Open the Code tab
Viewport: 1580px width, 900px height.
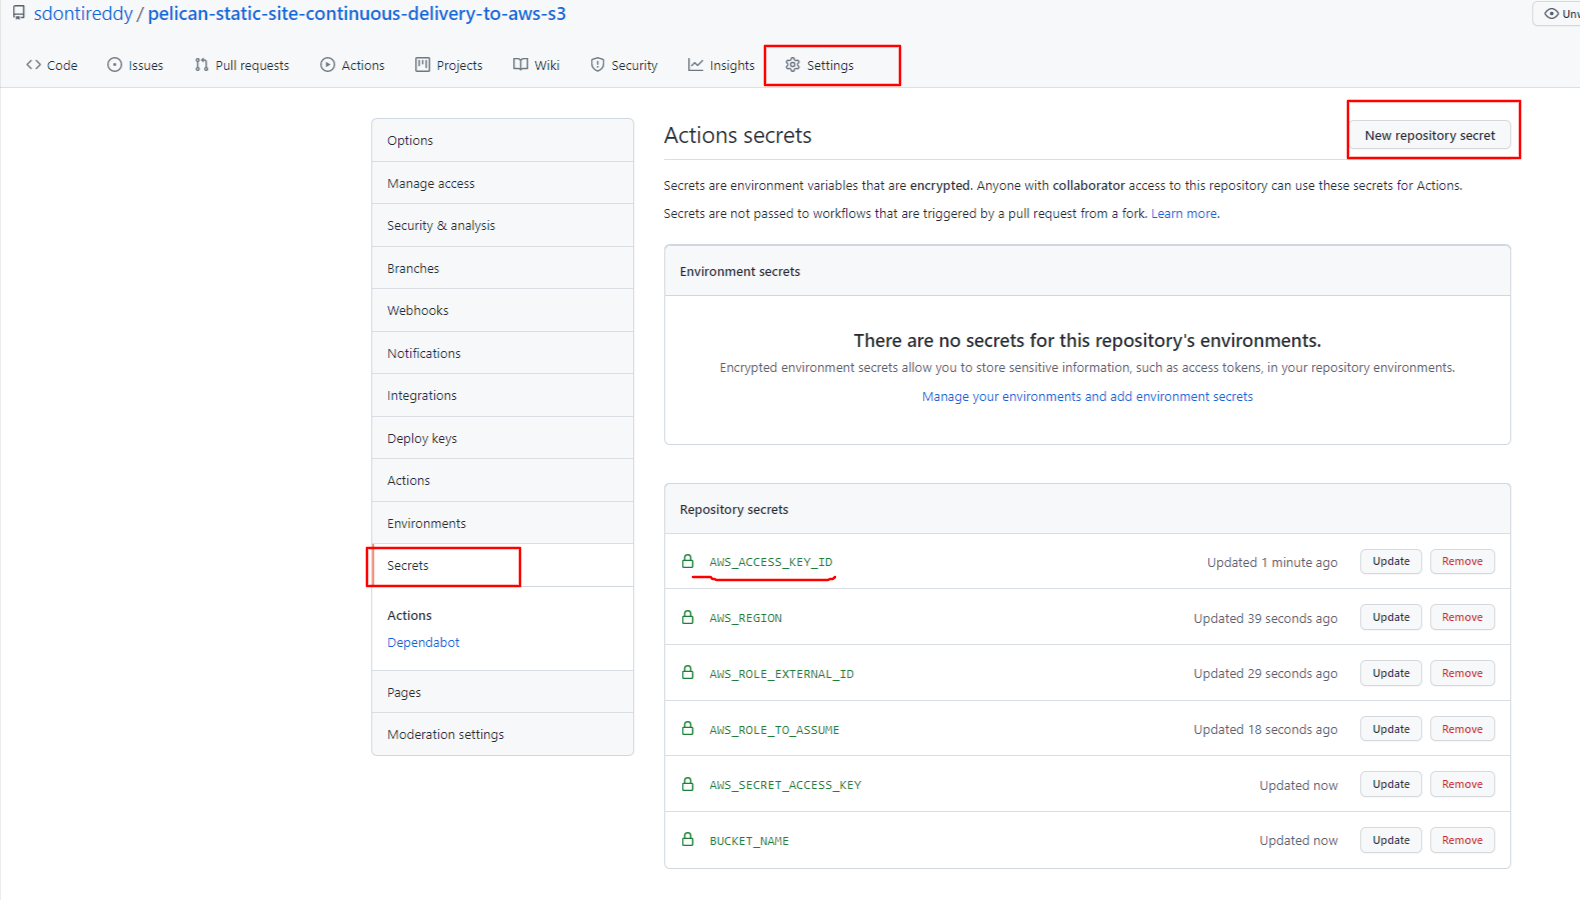coord(52,65)
